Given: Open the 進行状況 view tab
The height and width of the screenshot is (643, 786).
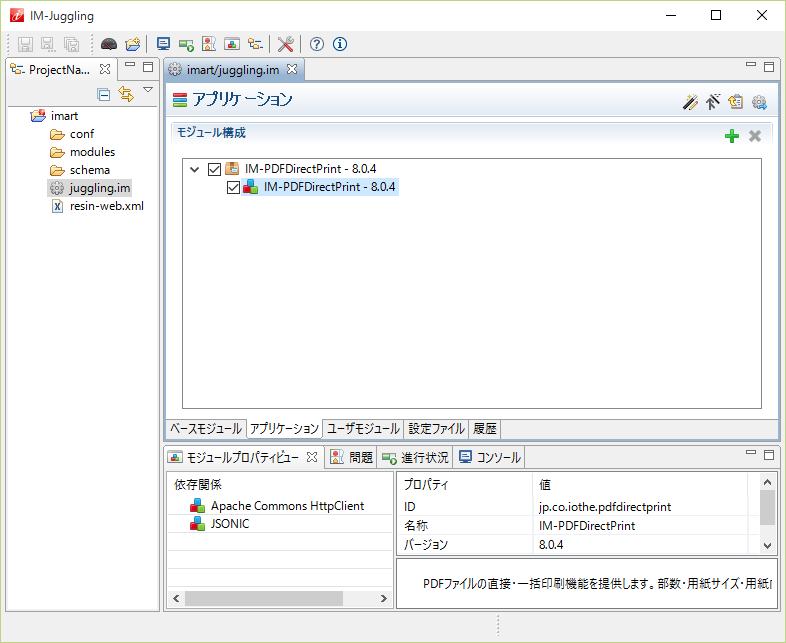Looking at the screenshot, I should point(415,457).
